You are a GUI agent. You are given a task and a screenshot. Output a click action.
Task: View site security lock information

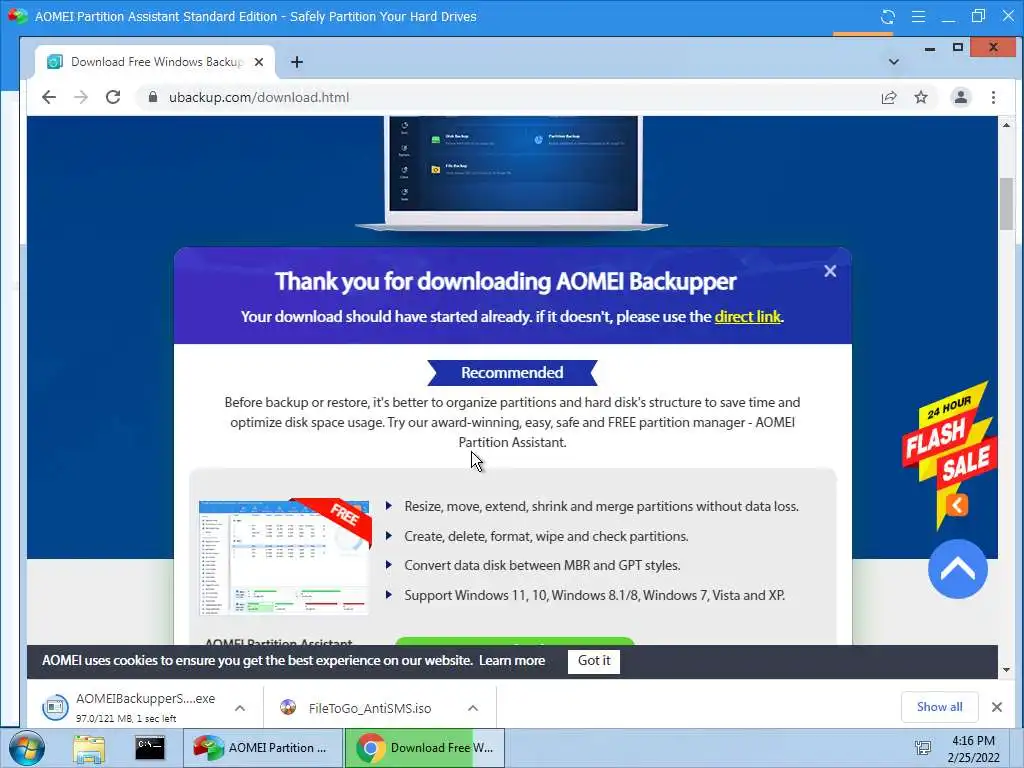coord(153,97)
